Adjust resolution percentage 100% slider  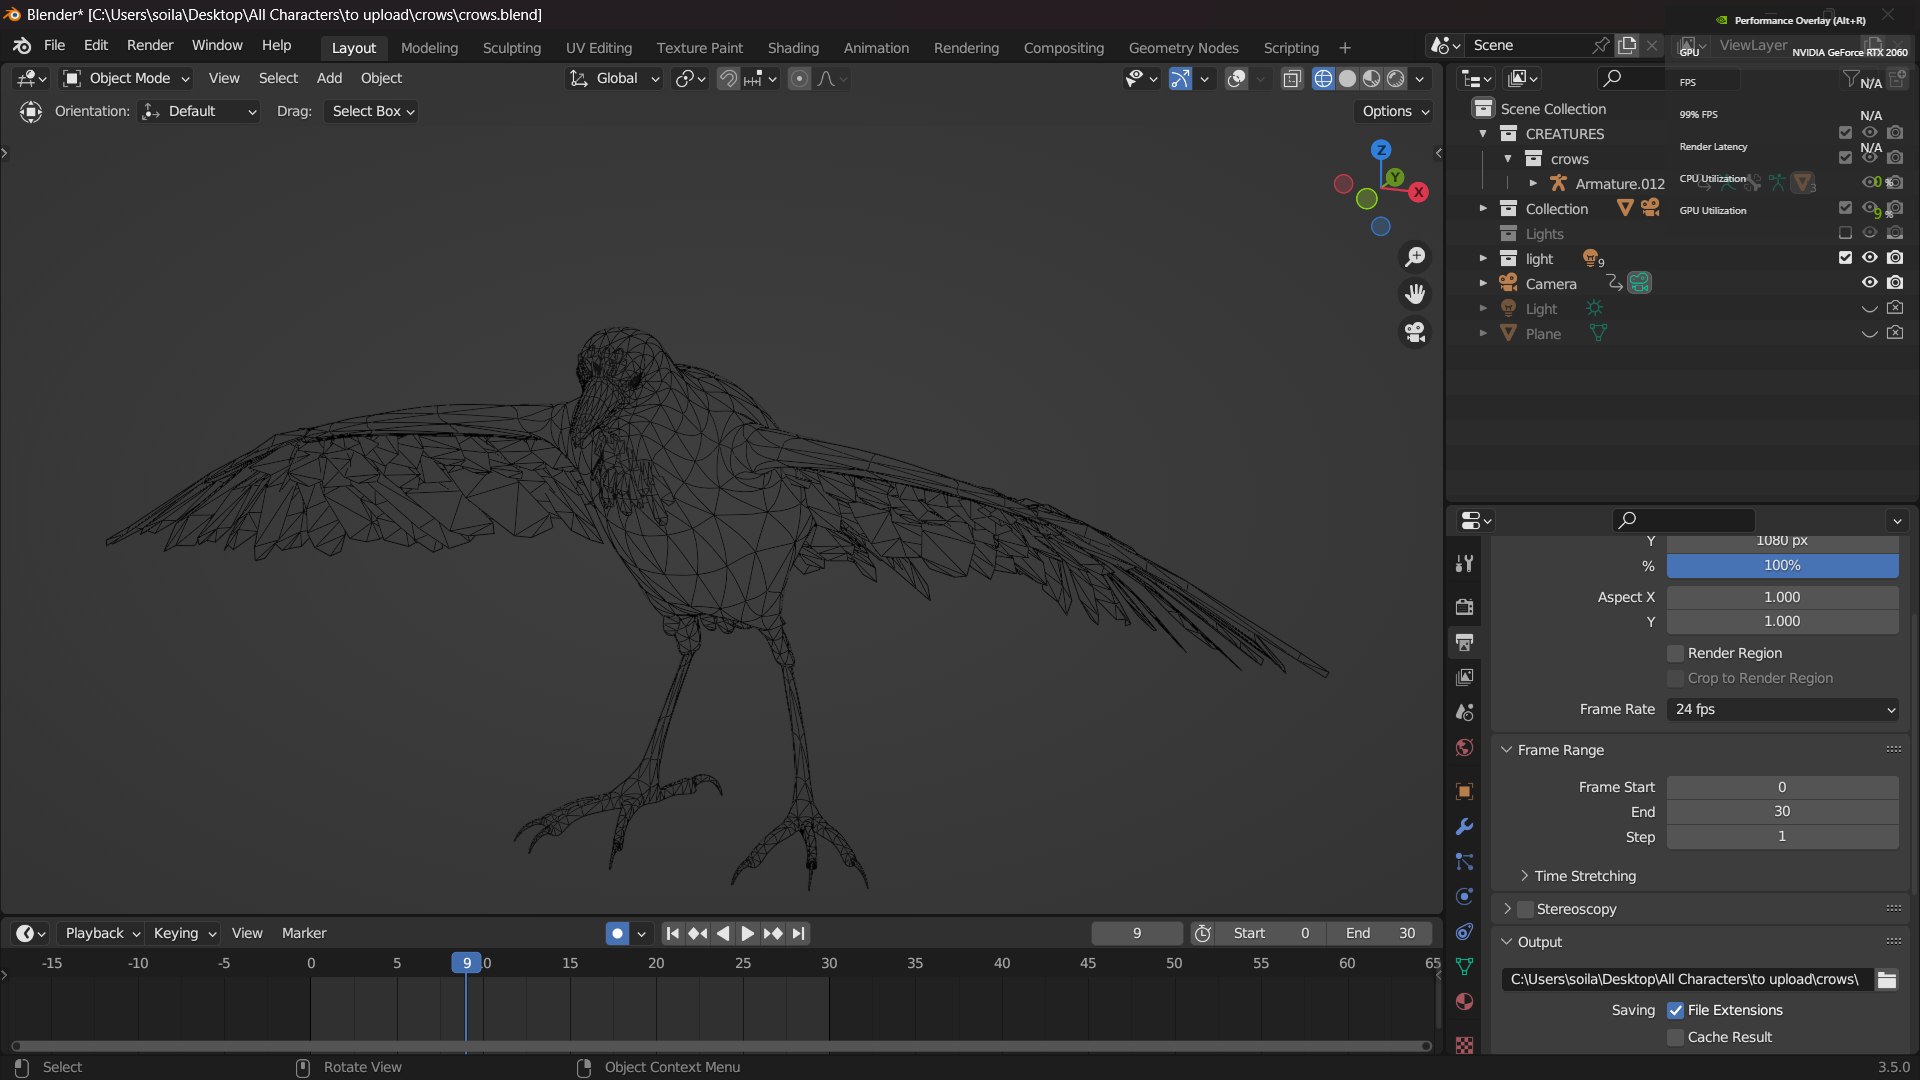coord(1783,566)
